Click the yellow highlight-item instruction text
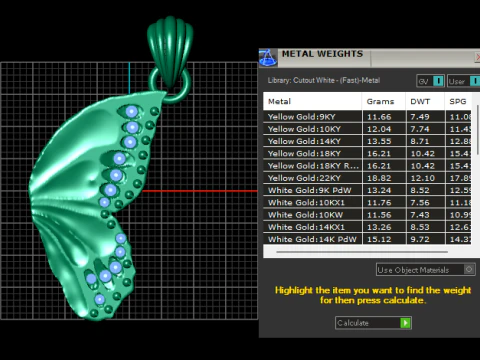The height and width of the screenshot is (360, 480). tap(373, 295)
